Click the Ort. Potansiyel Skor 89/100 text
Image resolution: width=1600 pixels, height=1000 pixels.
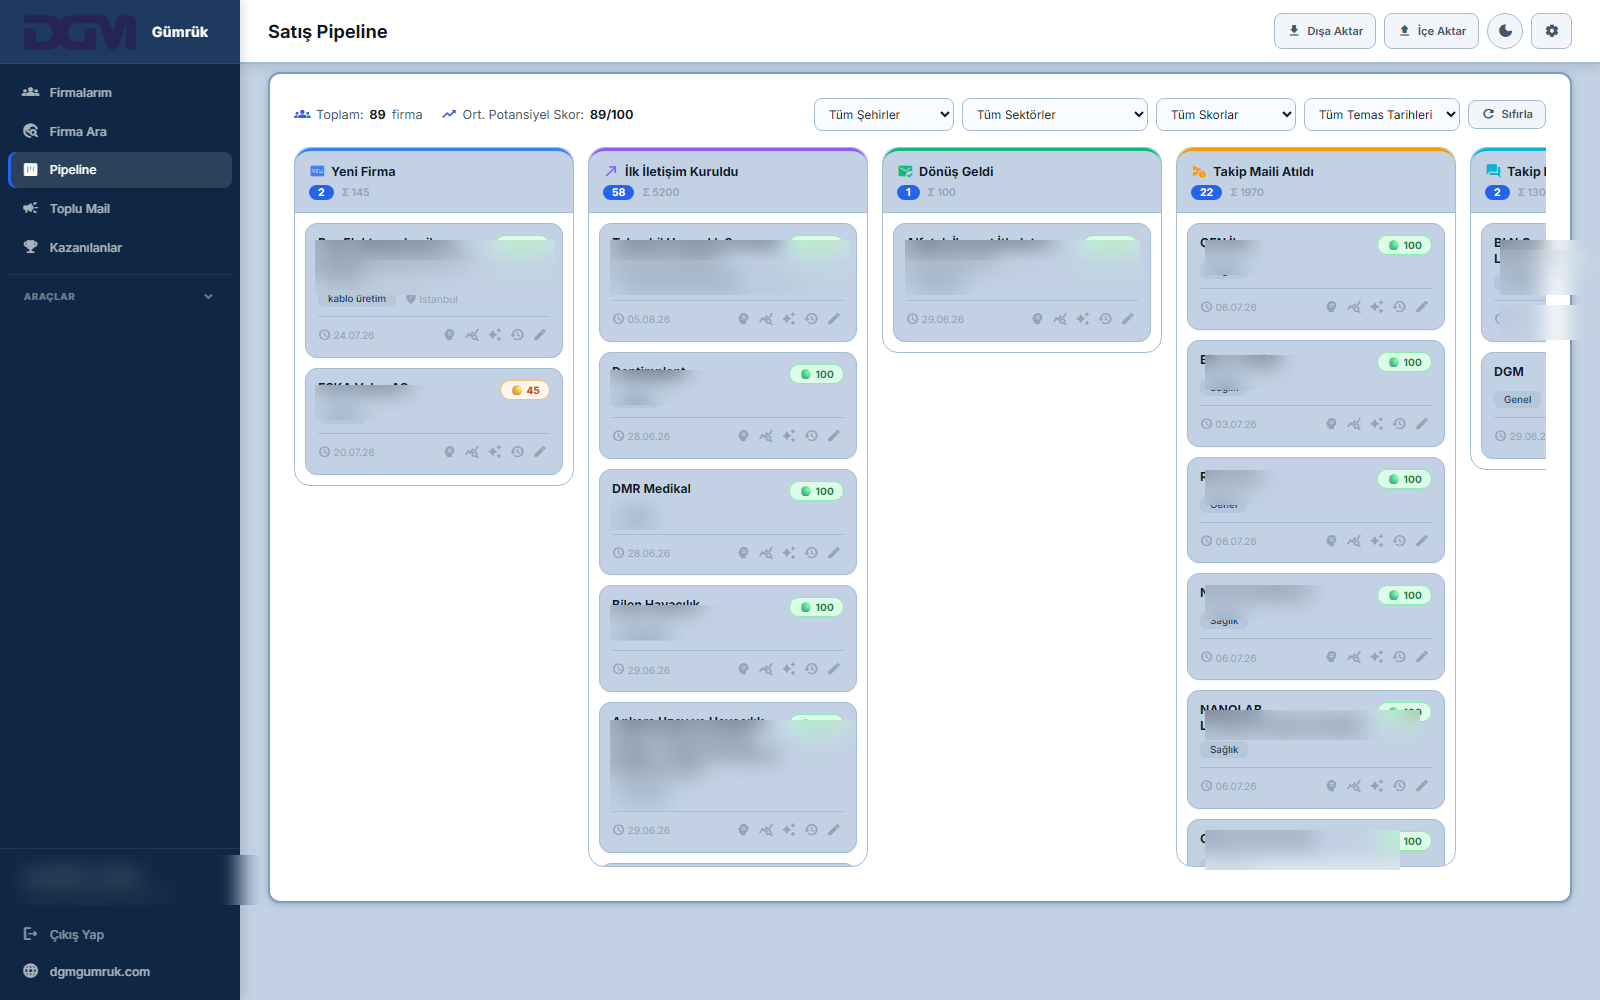(537, 115)
